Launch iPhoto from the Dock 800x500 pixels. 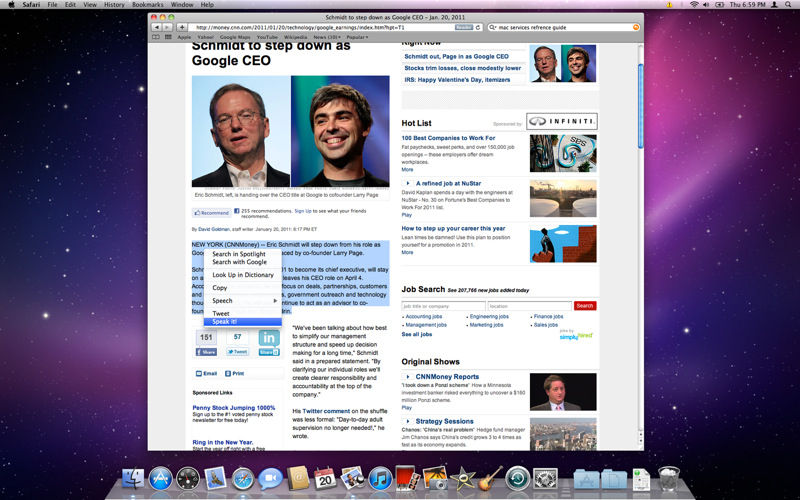tap(435, 479)
